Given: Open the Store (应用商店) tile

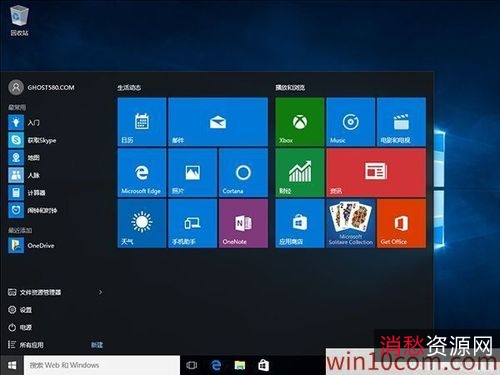Looking at the screenshot, I should (x=300, y=223).
